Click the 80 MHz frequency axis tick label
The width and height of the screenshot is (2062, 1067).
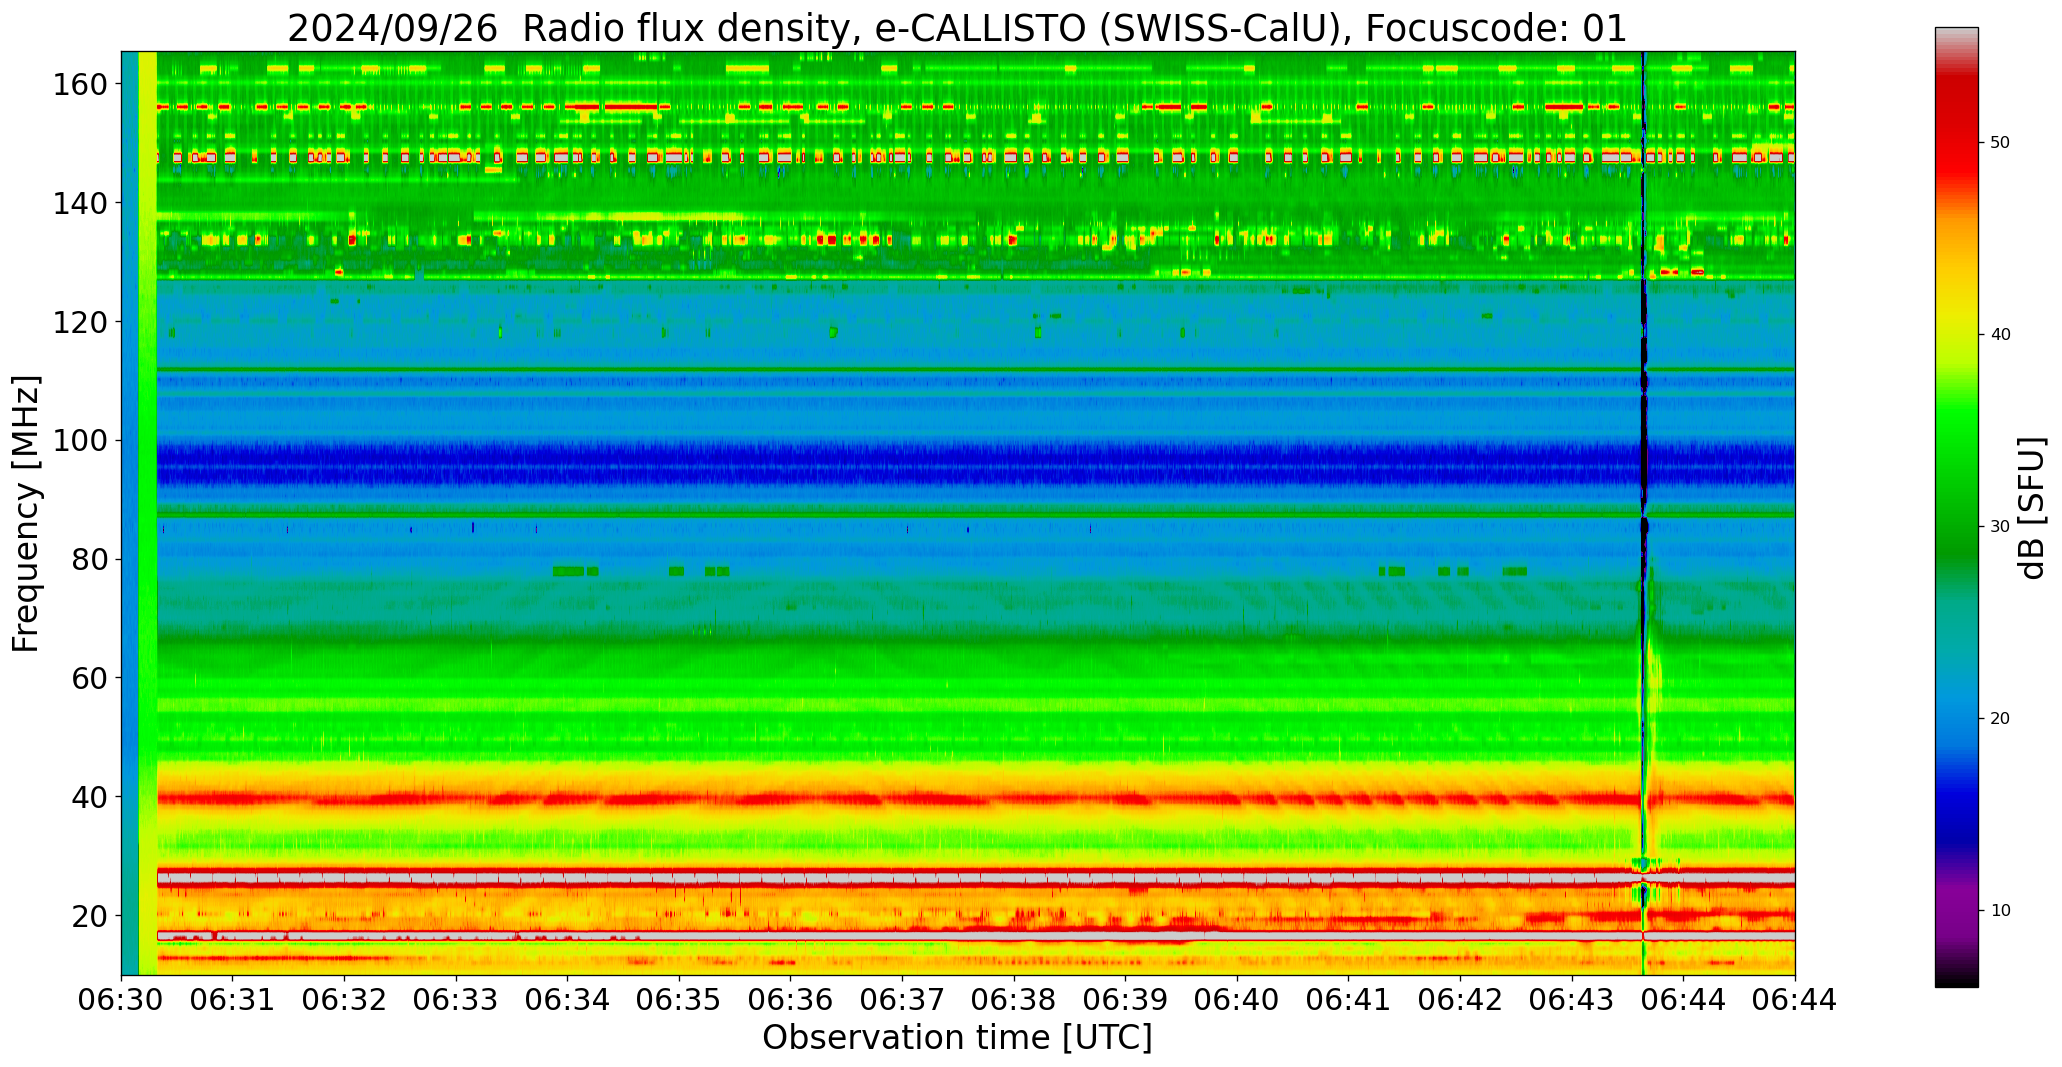(90, 560)
